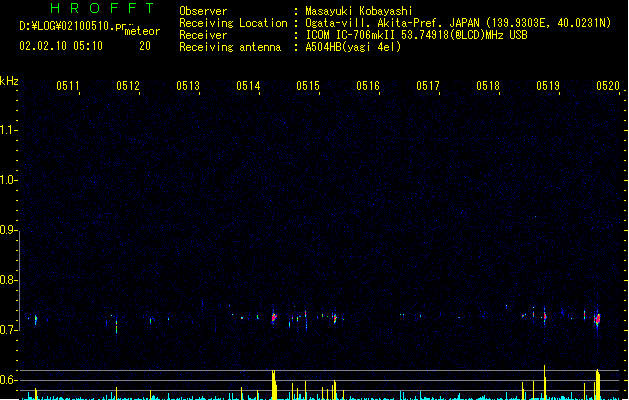
Task: Click the strong meteor echo after 0514
Action: pyautogui.click(x=274, y=317)
